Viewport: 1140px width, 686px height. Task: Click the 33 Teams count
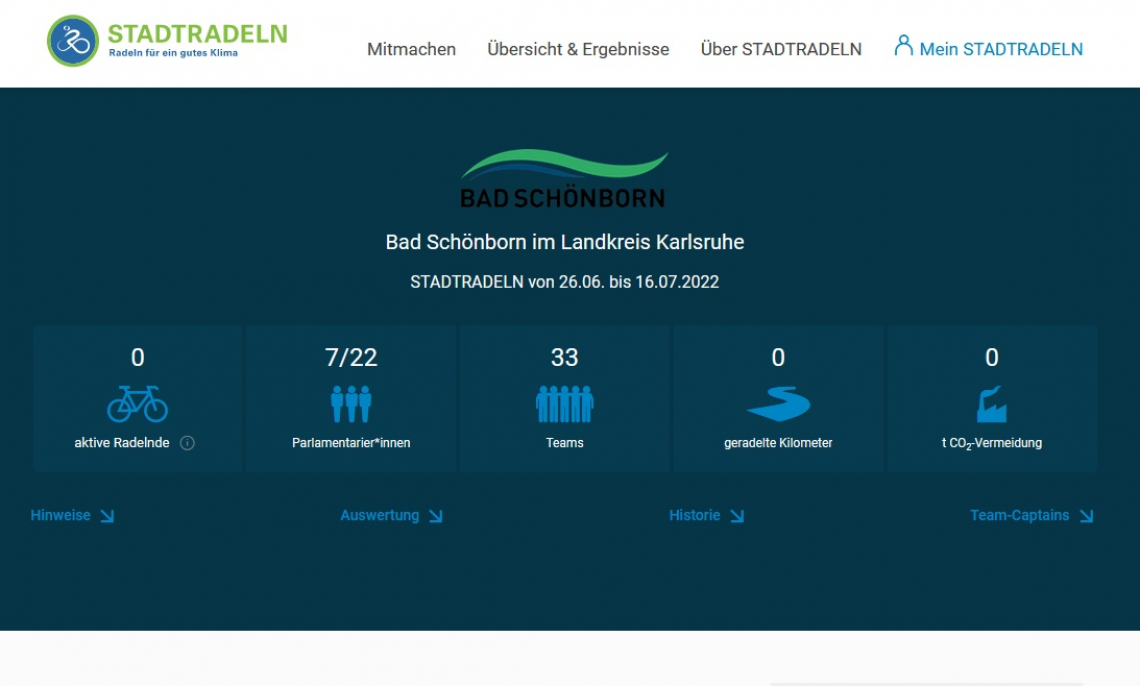(x=564, y=358)
